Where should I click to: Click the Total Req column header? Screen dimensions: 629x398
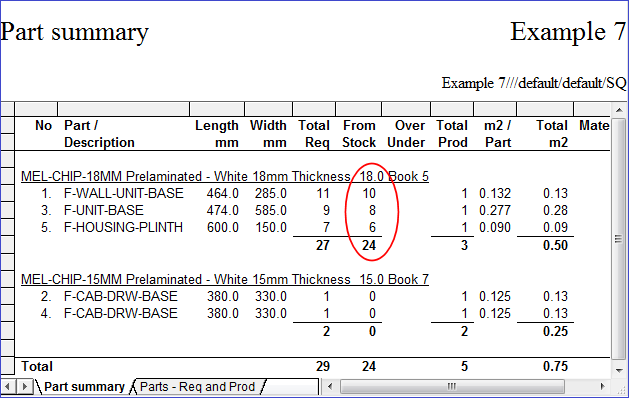coord(314,134)
